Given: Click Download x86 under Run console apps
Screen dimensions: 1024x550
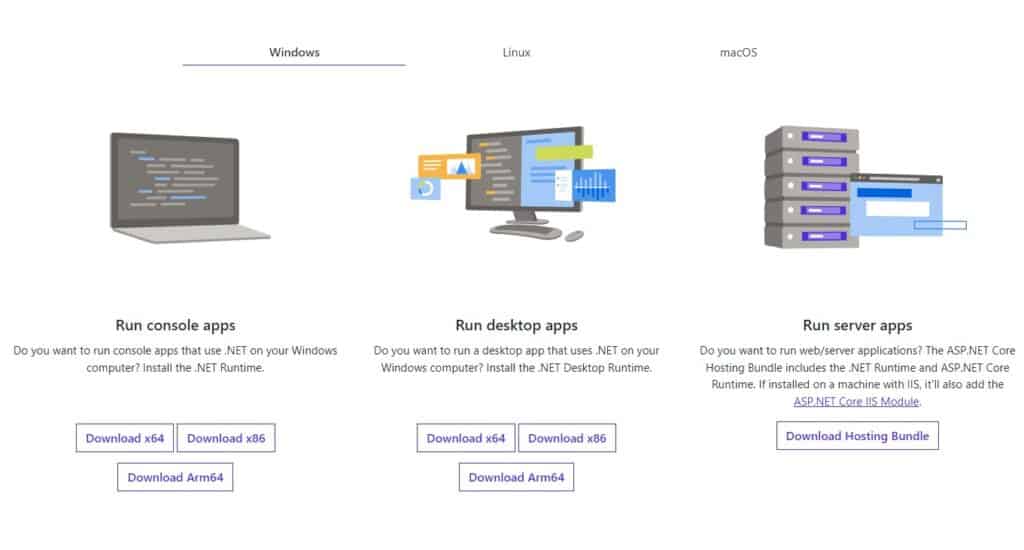Looking at the screenshot, I should click(226, 438).
